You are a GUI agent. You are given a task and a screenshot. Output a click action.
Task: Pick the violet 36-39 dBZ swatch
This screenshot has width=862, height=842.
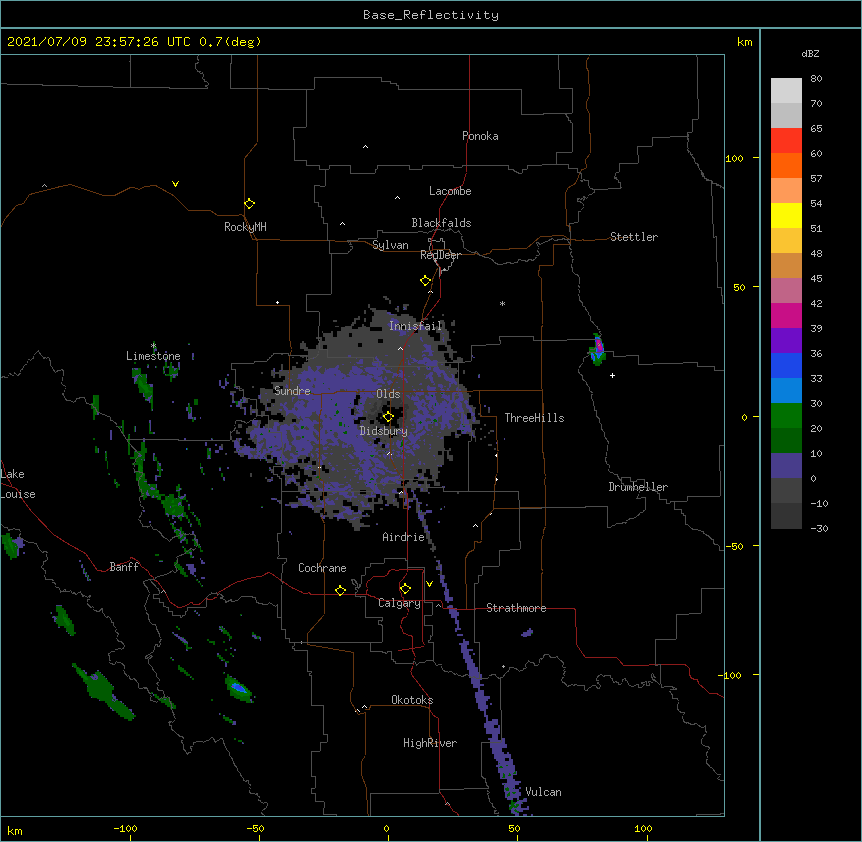click(786, 341)
